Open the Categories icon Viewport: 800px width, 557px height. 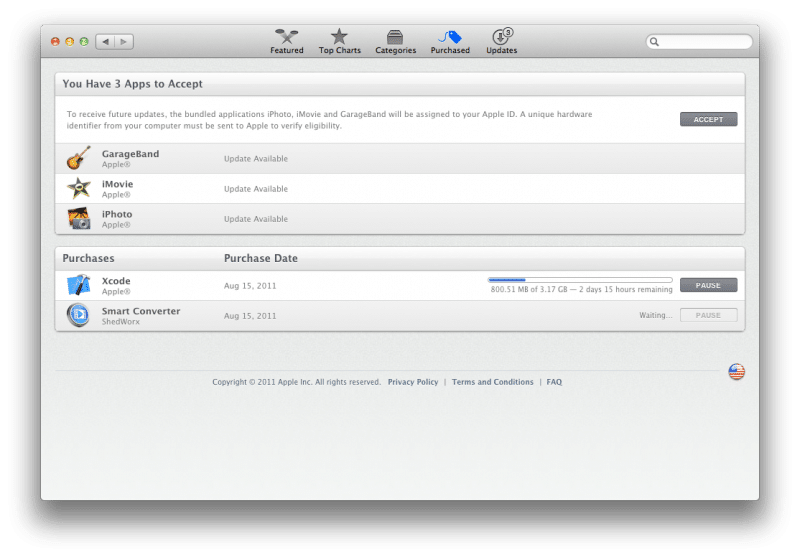coord(395,37)
